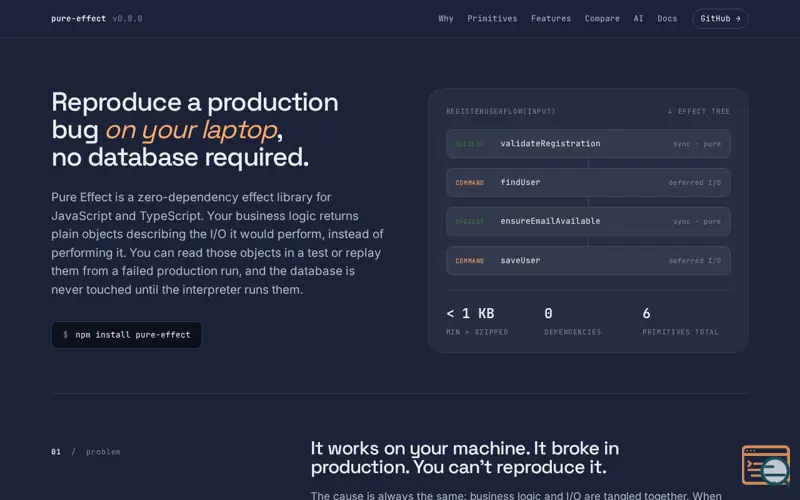Image resolution: width=800 pixels, height=500 pixels.
Task: Click the PRIMITIVES TOTAL label
Action: coord(680,332)
